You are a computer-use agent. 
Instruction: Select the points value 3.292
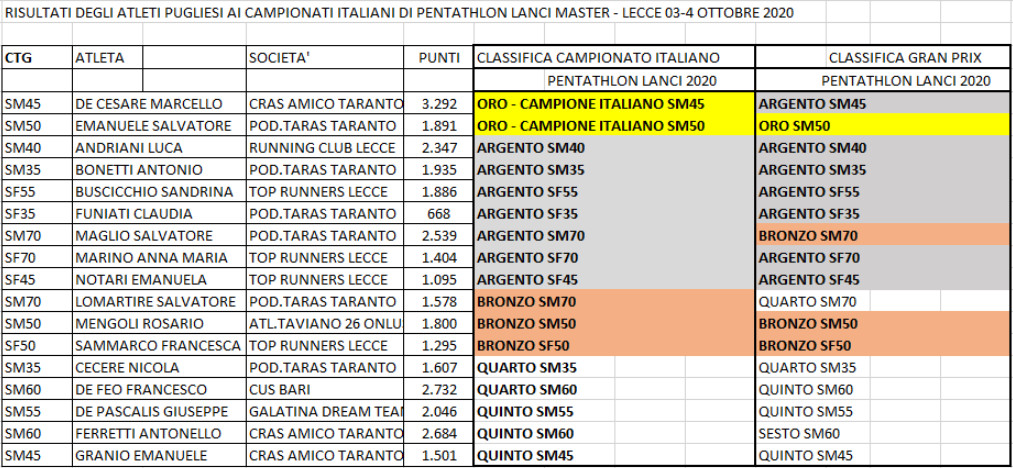coord(438,104)
